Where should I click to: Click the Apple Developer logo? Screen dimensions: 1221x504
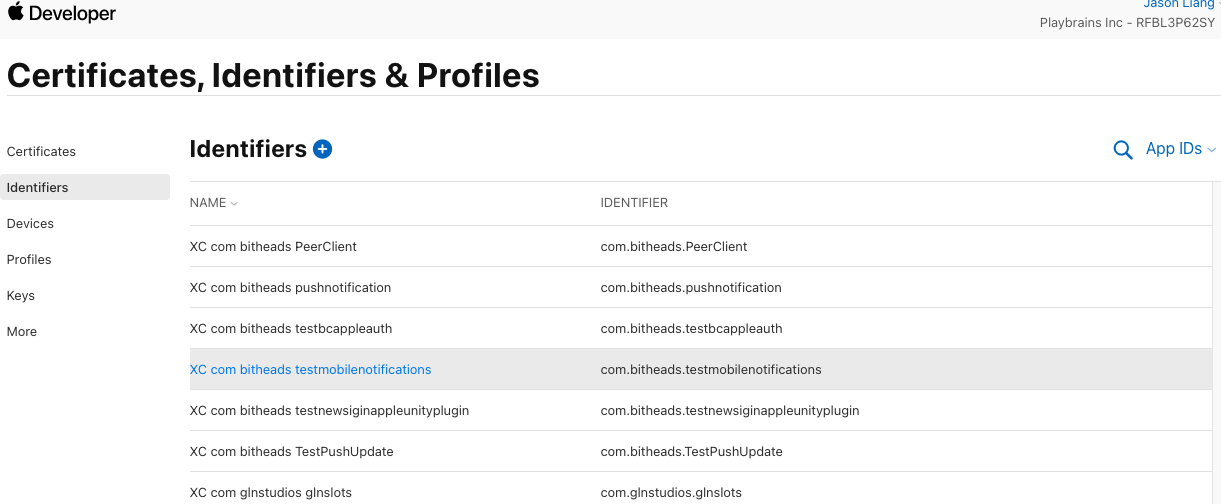pyautogui.click(x=62, y=14)
